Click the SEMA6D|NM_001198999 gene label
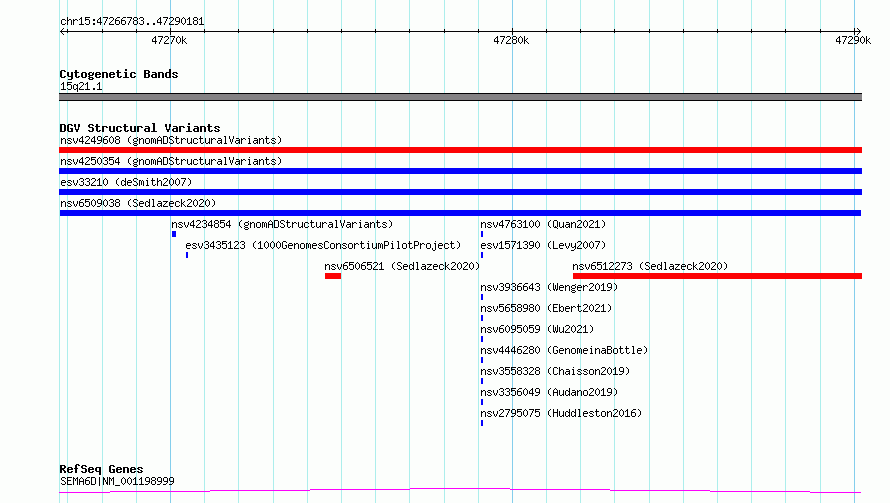Screen dimensions: 890x503 coord(117,481)
